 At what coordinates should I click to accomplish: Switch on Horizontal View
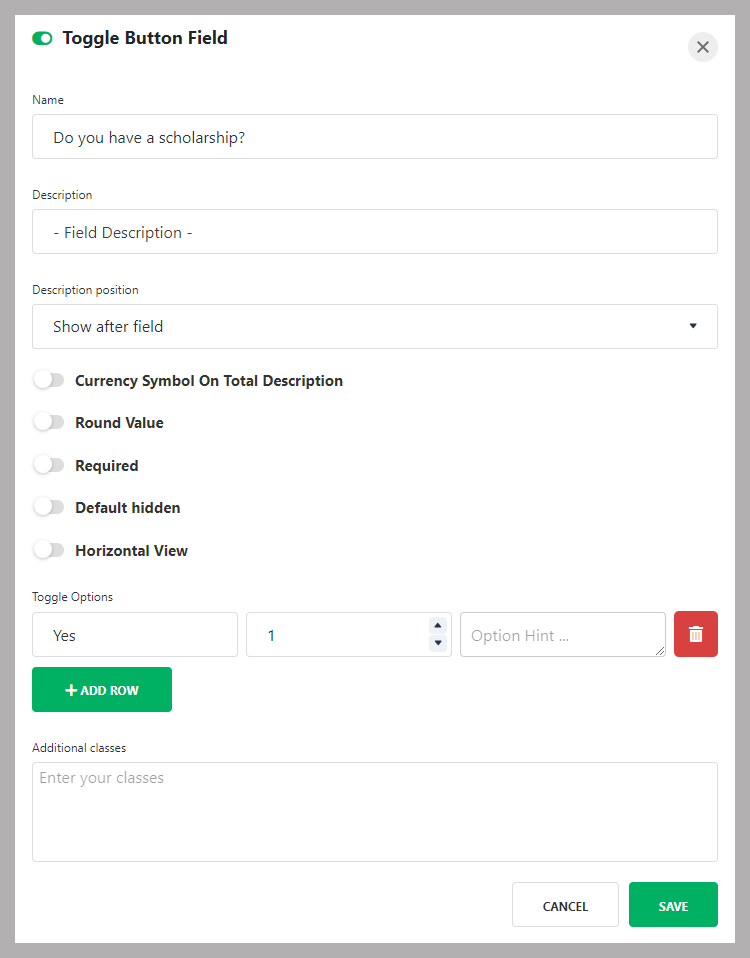(x=49, y=550)
